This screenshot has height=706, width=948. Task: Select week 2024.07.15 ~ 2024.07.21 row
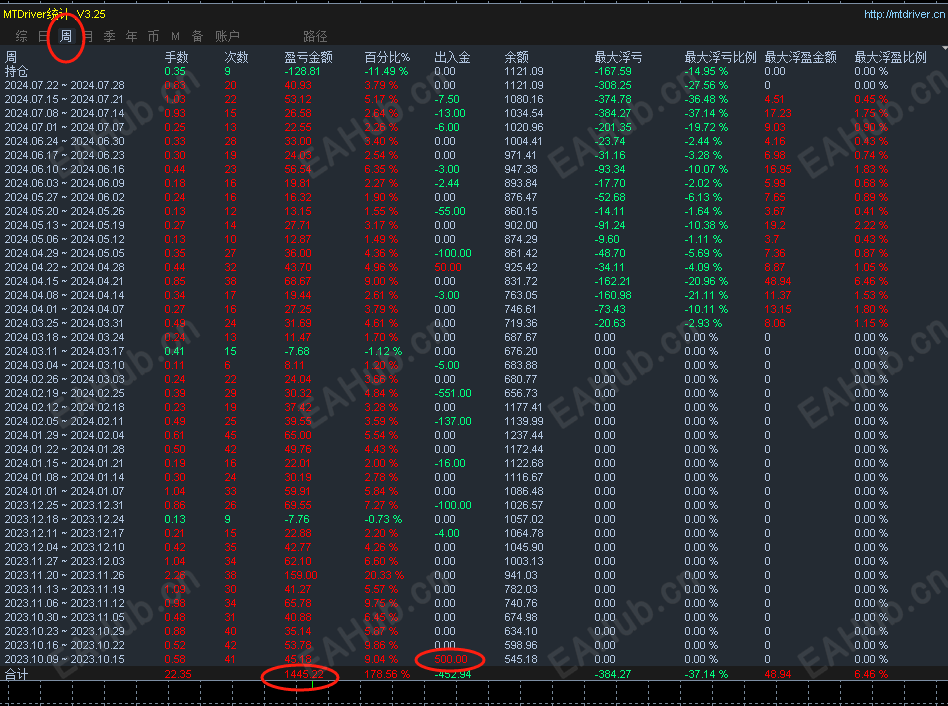pyautogui.click(x=474, y=99)
